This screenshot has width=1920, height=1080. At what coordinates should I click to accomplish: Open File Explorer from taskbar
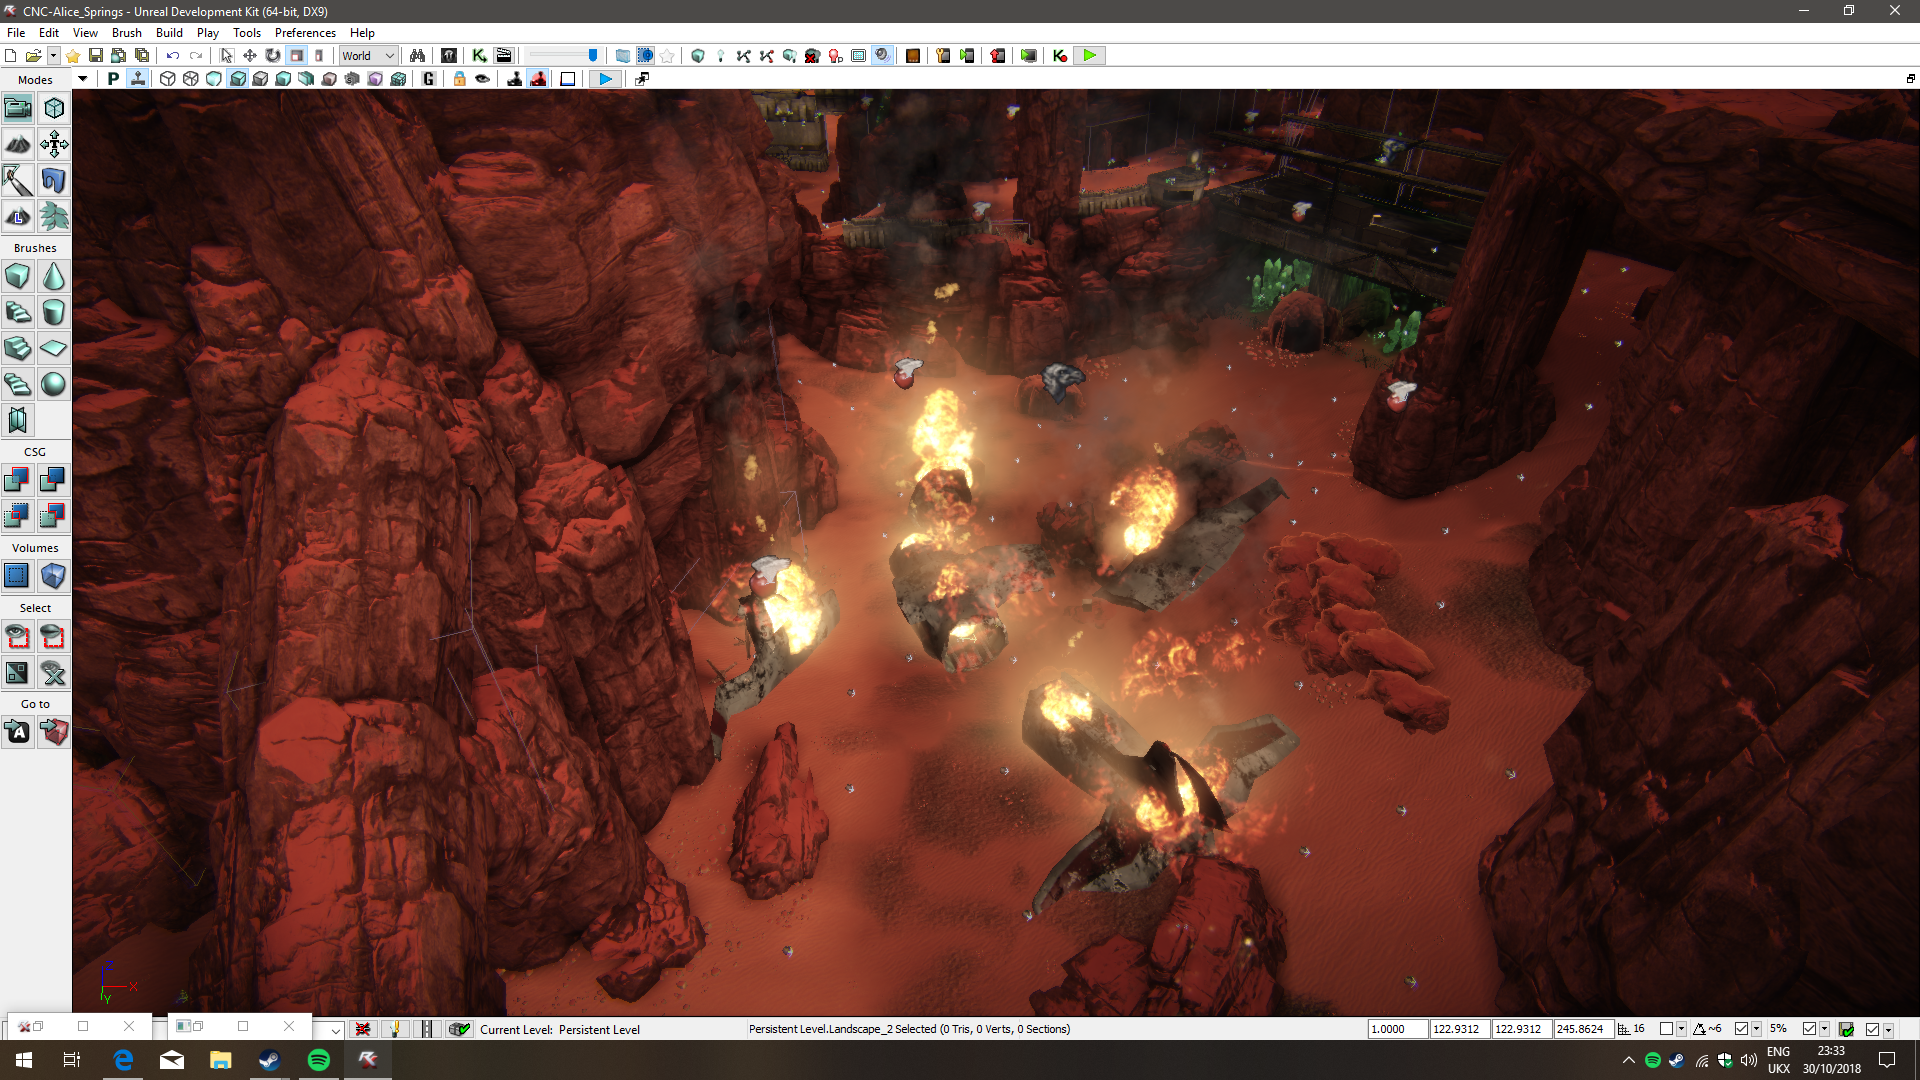point(220,1060)
